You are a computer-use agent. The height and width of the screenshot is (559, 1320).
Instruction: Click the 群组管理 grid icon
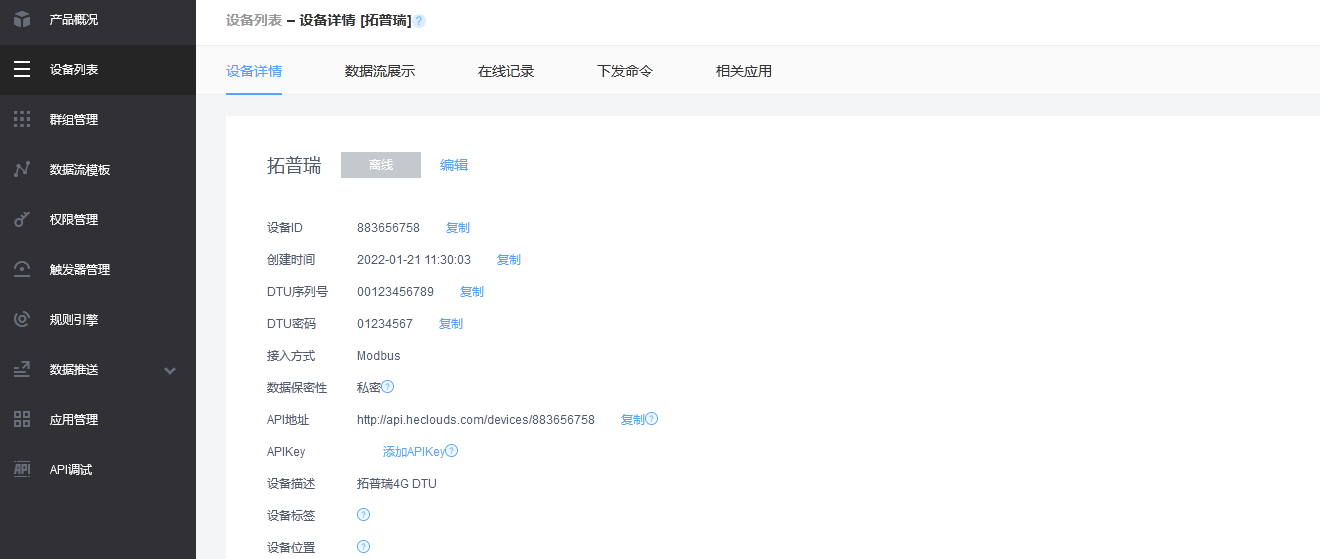(22, 120)
